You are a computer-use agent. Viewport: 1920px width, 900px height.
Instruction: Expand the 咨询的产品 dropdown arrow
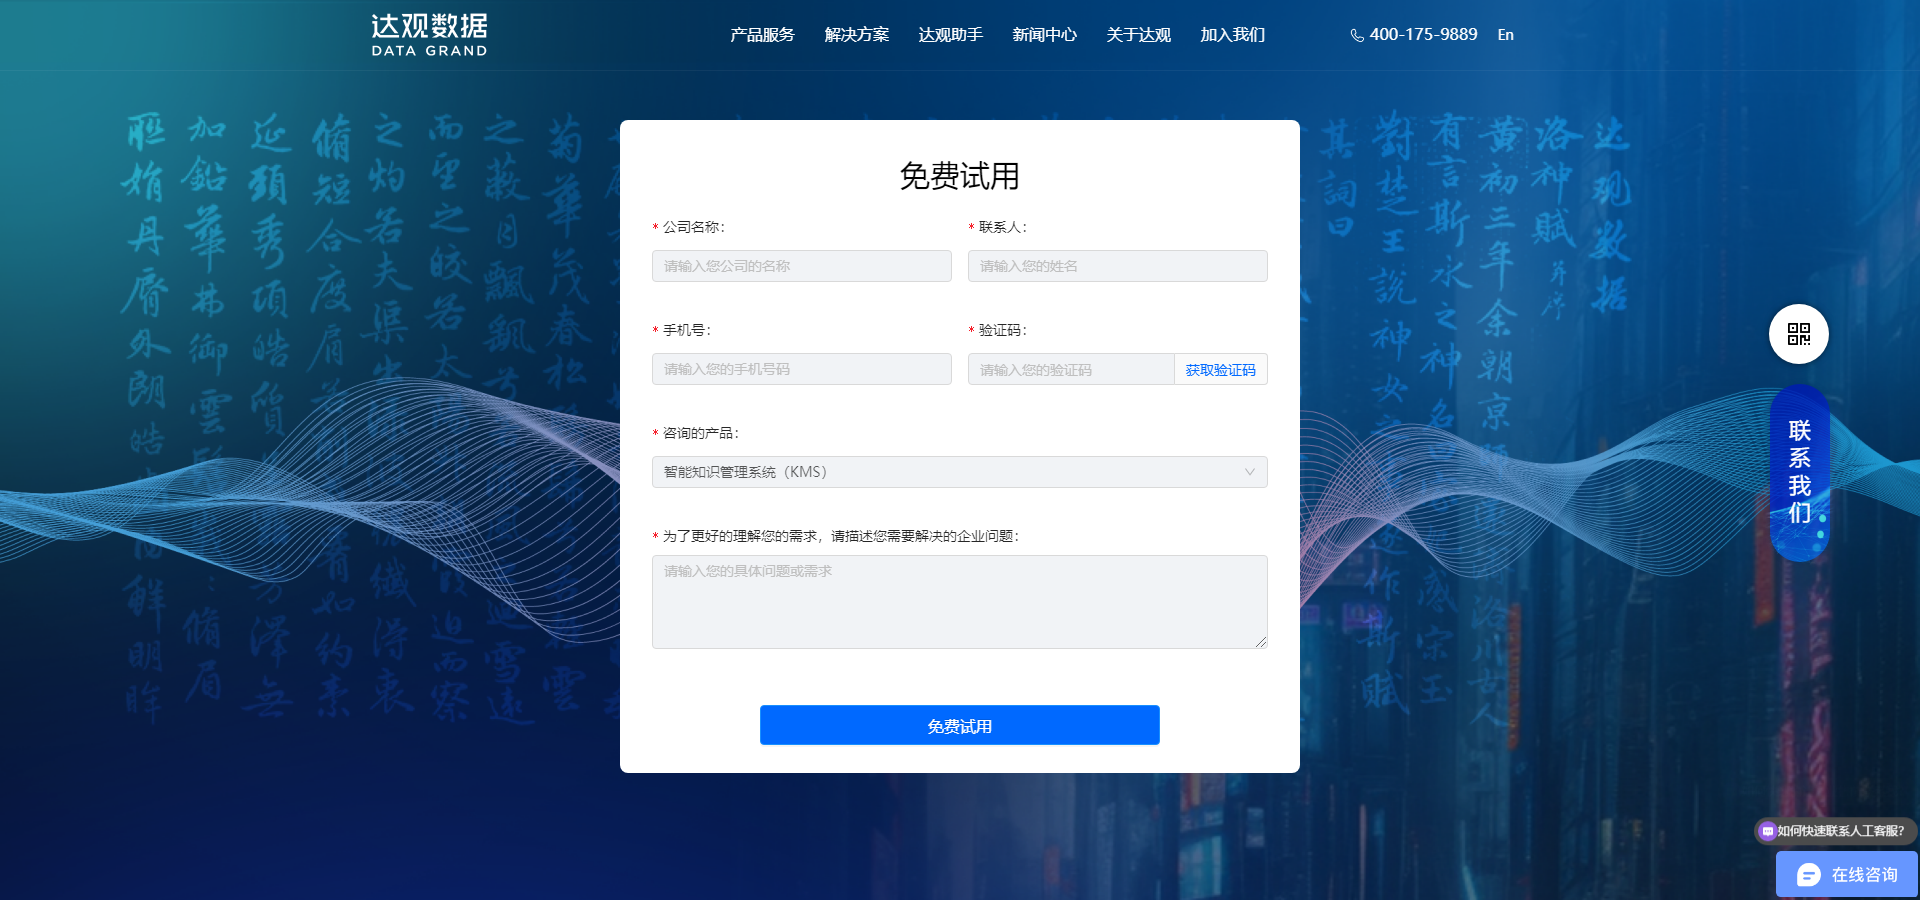1249,472
